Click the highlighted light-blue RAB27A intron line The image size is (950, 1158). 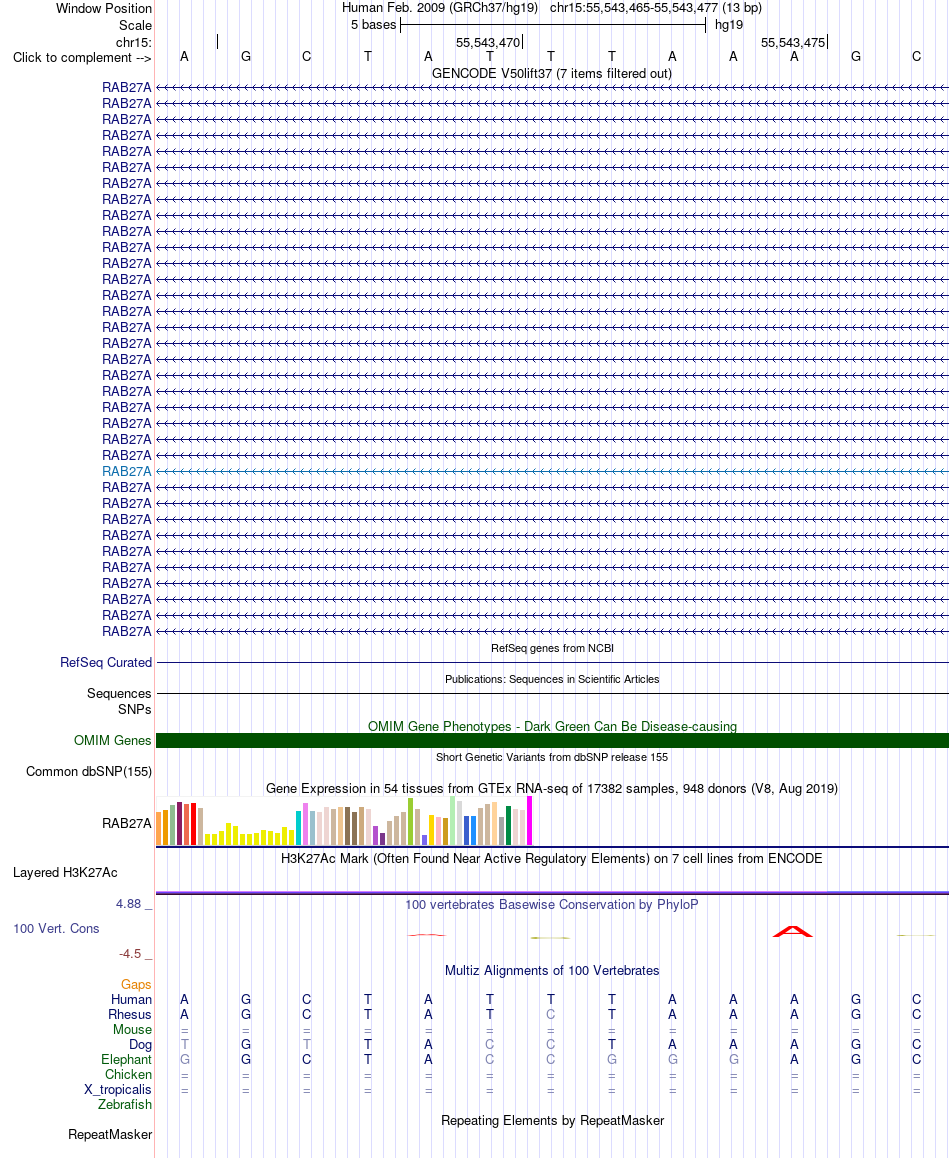[552, 471]
